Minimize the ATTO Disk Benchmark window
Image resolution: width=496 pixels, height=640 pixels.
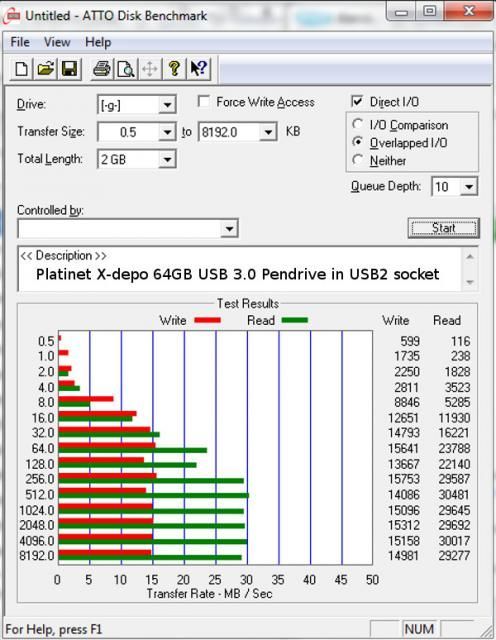point(402,11)
